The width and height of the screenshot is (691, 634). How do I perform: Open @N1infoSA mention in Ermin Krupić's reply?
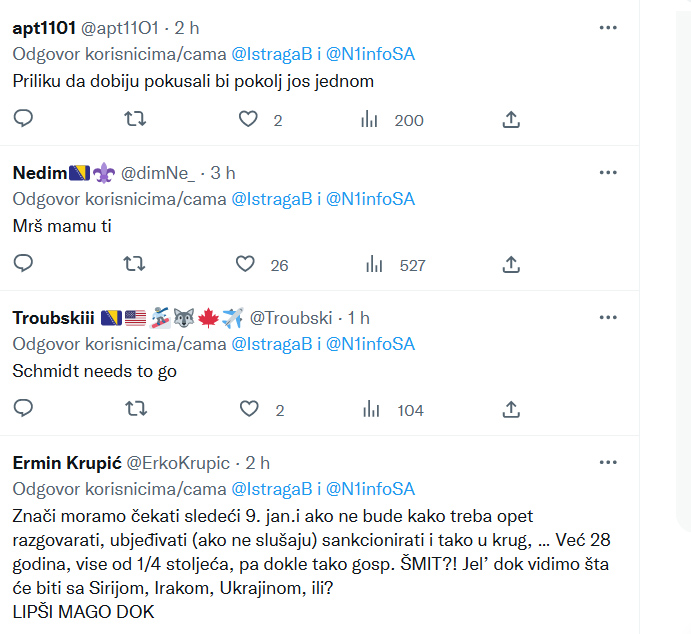pos(370,489)
